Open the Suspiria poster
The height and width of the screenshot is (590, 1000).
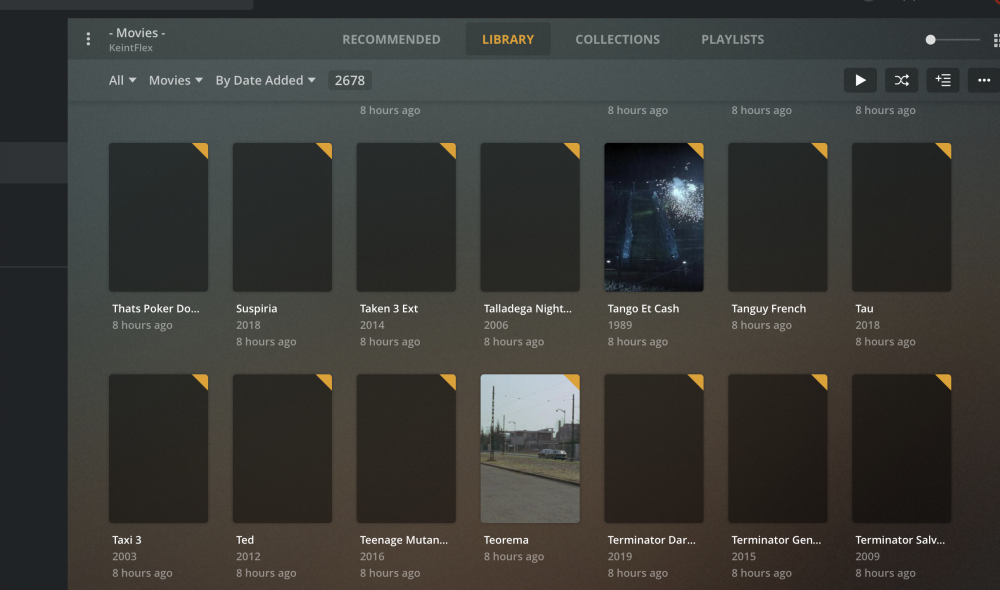tap(282, 218)
